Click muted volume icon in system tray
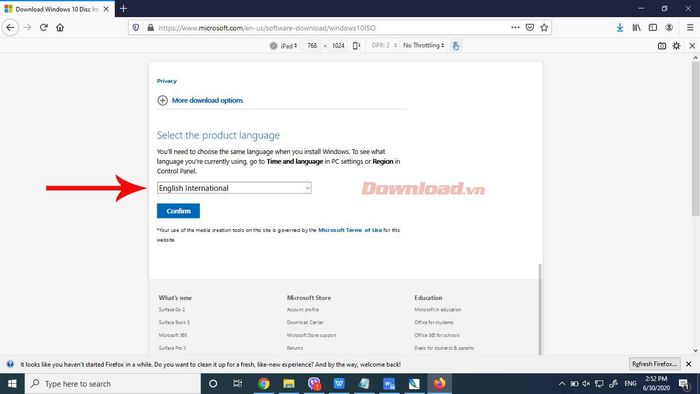Viewport: 700px width, 394px height. 586,384
